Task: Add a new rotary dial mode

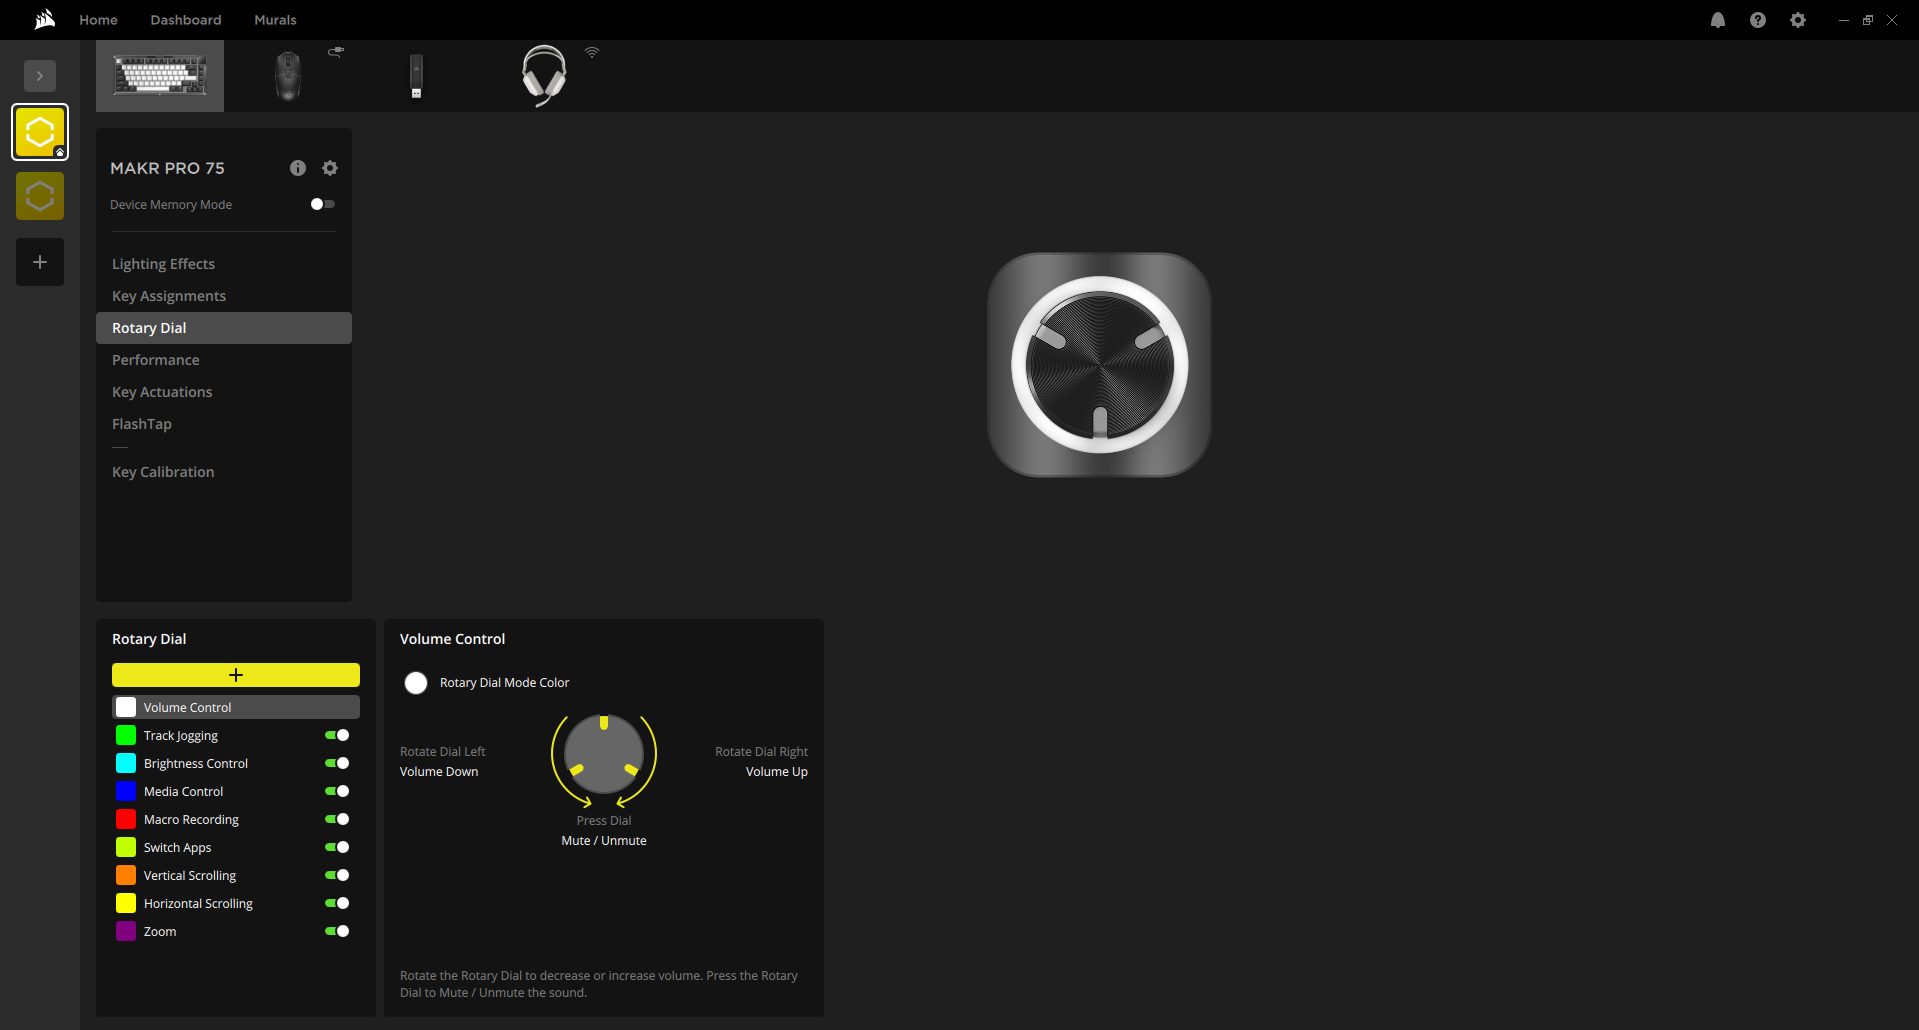Action: pyautogui.click(x=236, y=675)
